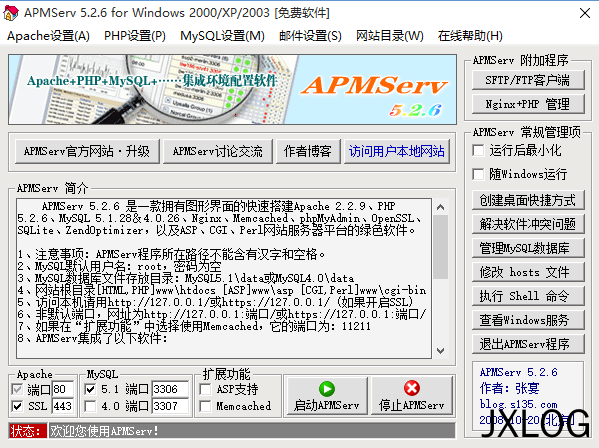Click the blog.s135.com text
The width and height of the screenshot is (599, 448).
(x=518, y=404)
